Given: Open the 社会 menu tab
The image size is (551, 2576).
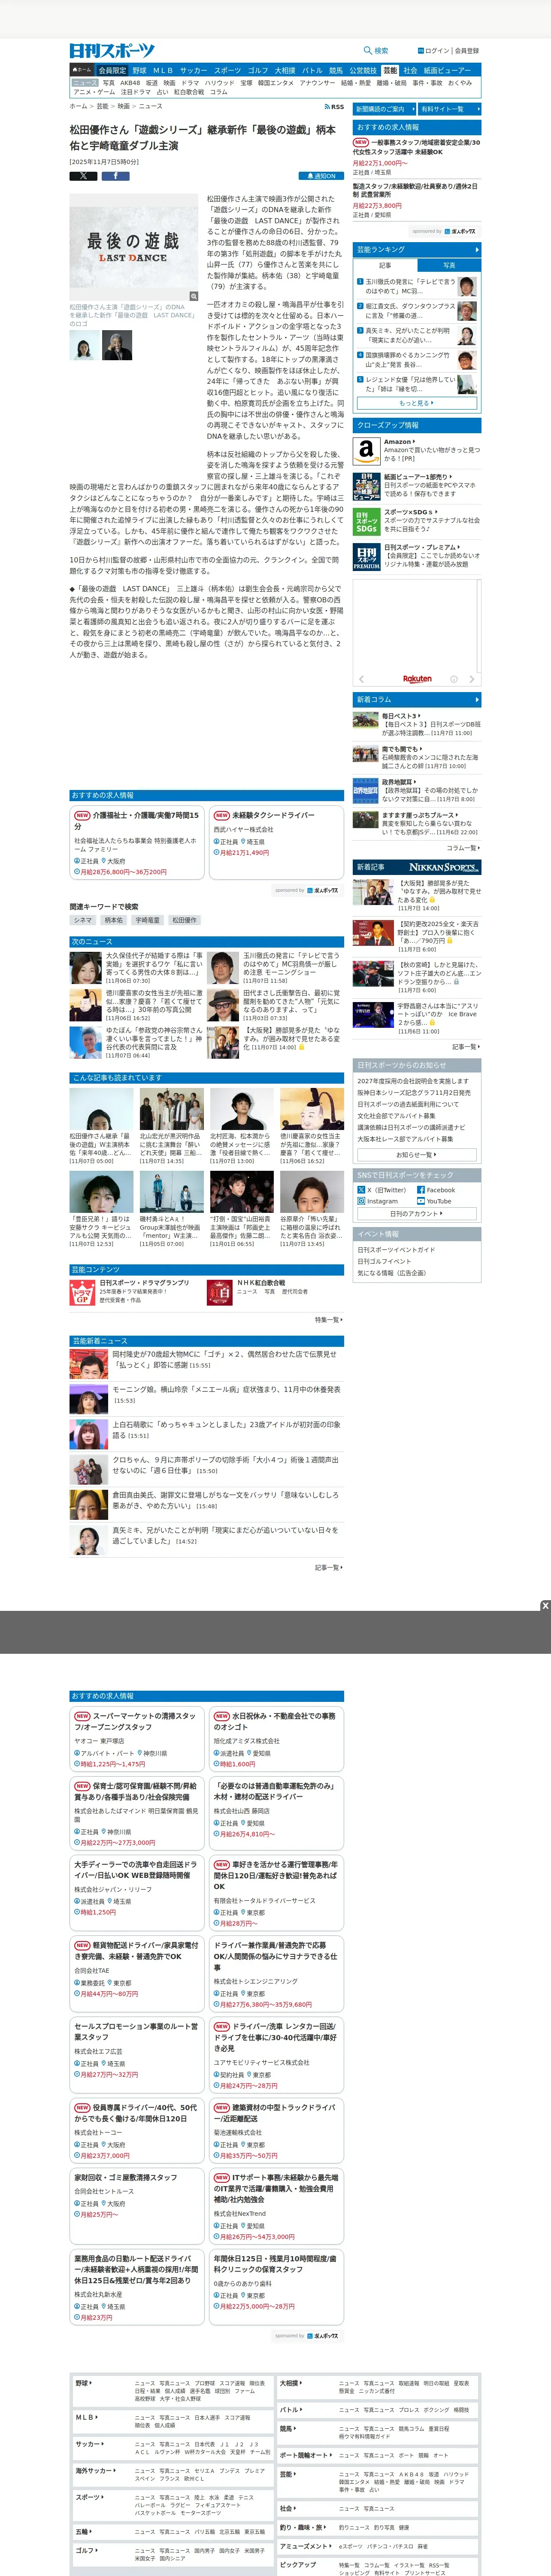Looking at the screenshot, I should pyautogui.click(x=410, y=71).
